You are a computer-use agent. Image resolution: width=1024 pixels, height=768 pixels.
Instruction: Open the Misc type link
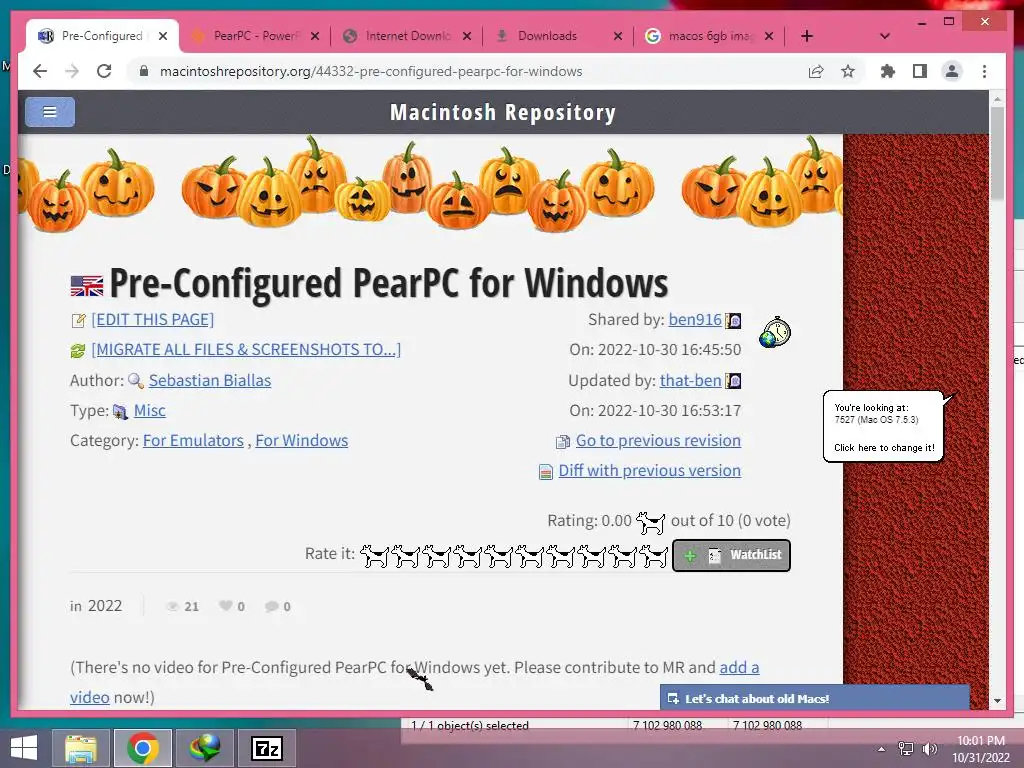150,410
